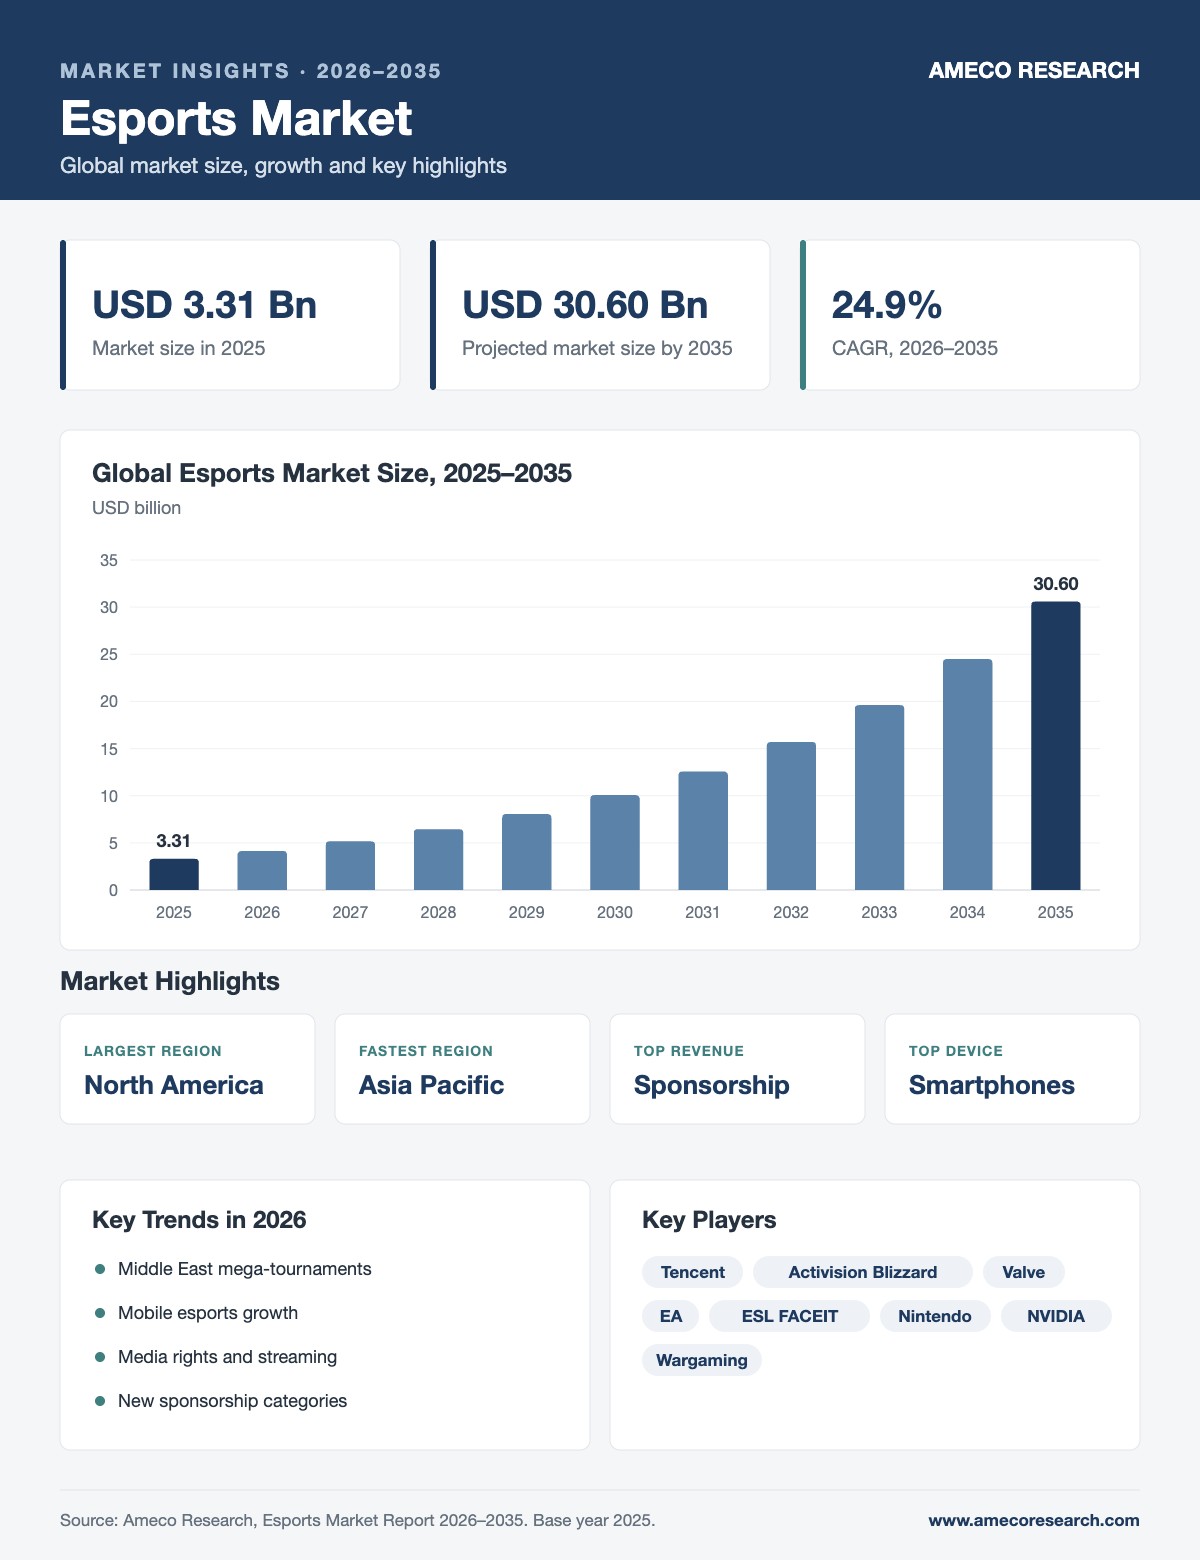
Task: Click the 2027 bar in the chart
Action: (x=350, y=866)
